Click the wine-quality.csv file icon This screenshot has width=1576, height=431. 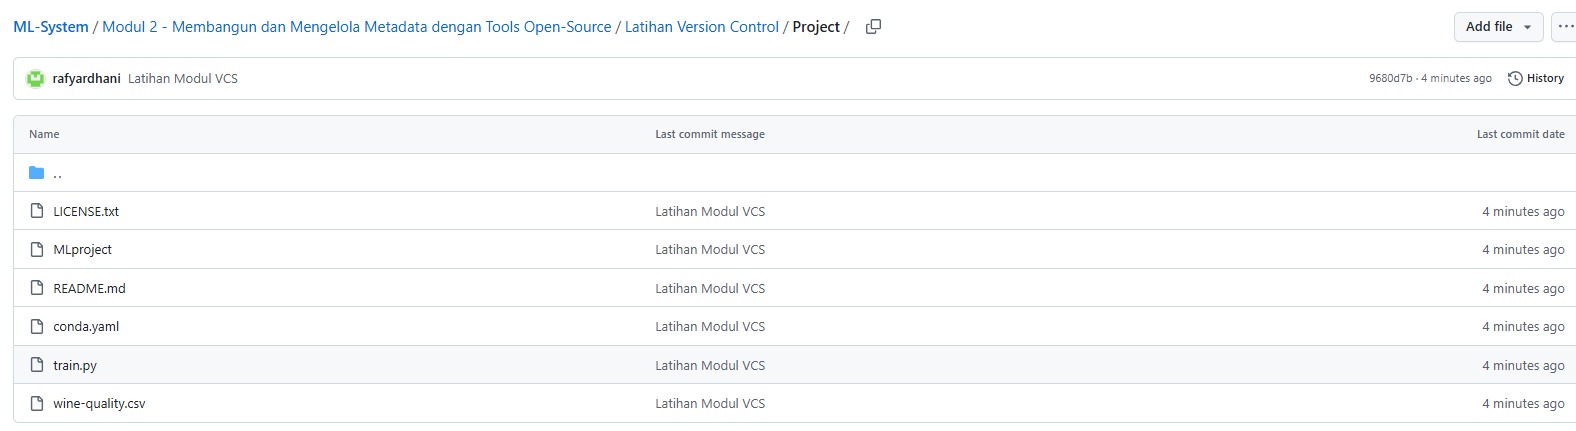click(37, 403)
